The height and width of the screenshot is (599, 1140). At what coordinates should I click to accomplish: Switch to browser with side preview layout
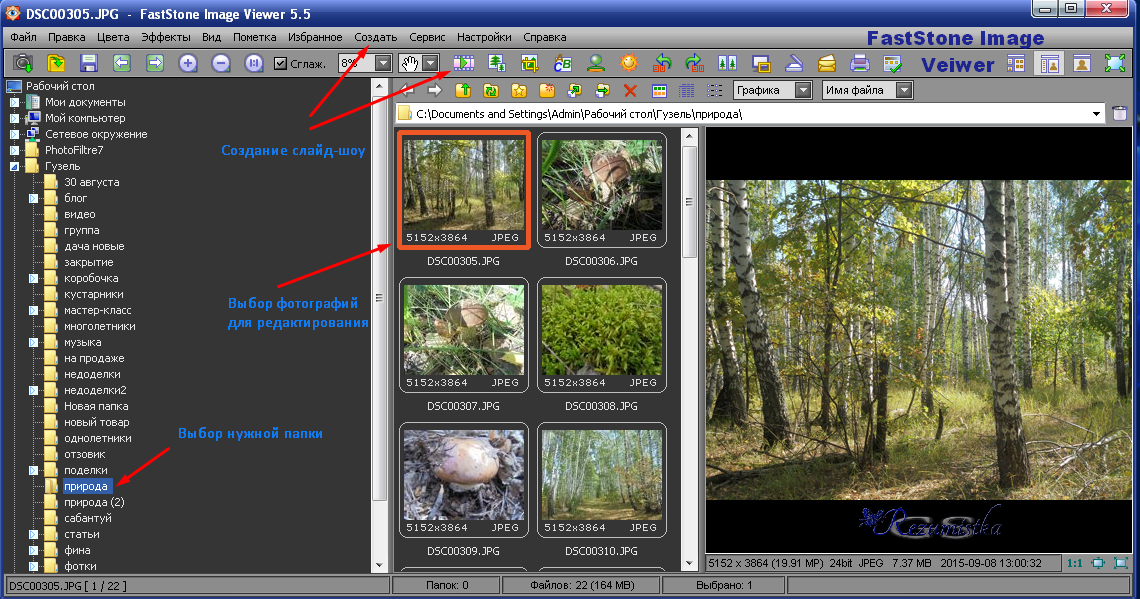pos(1049,63)
